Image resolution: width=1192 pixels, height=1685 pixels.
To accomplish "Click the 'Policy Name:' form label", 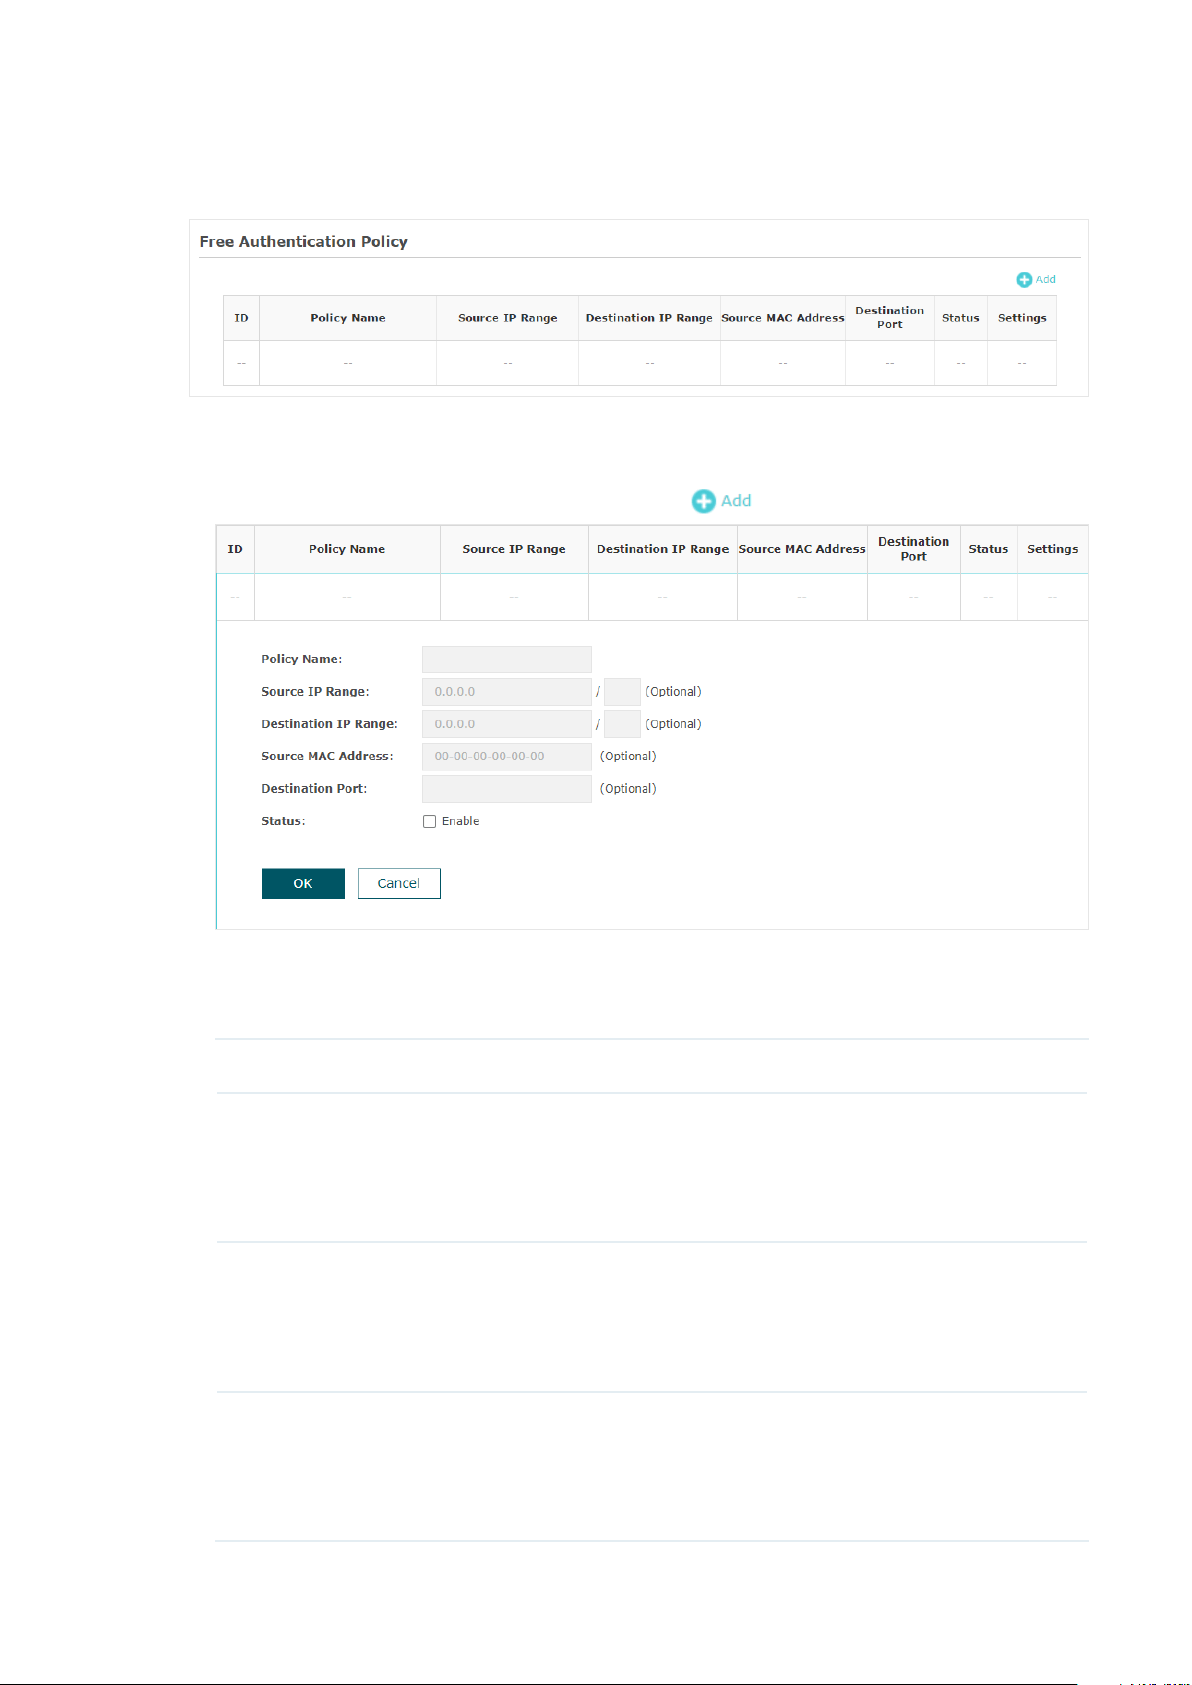I will 302,659.
